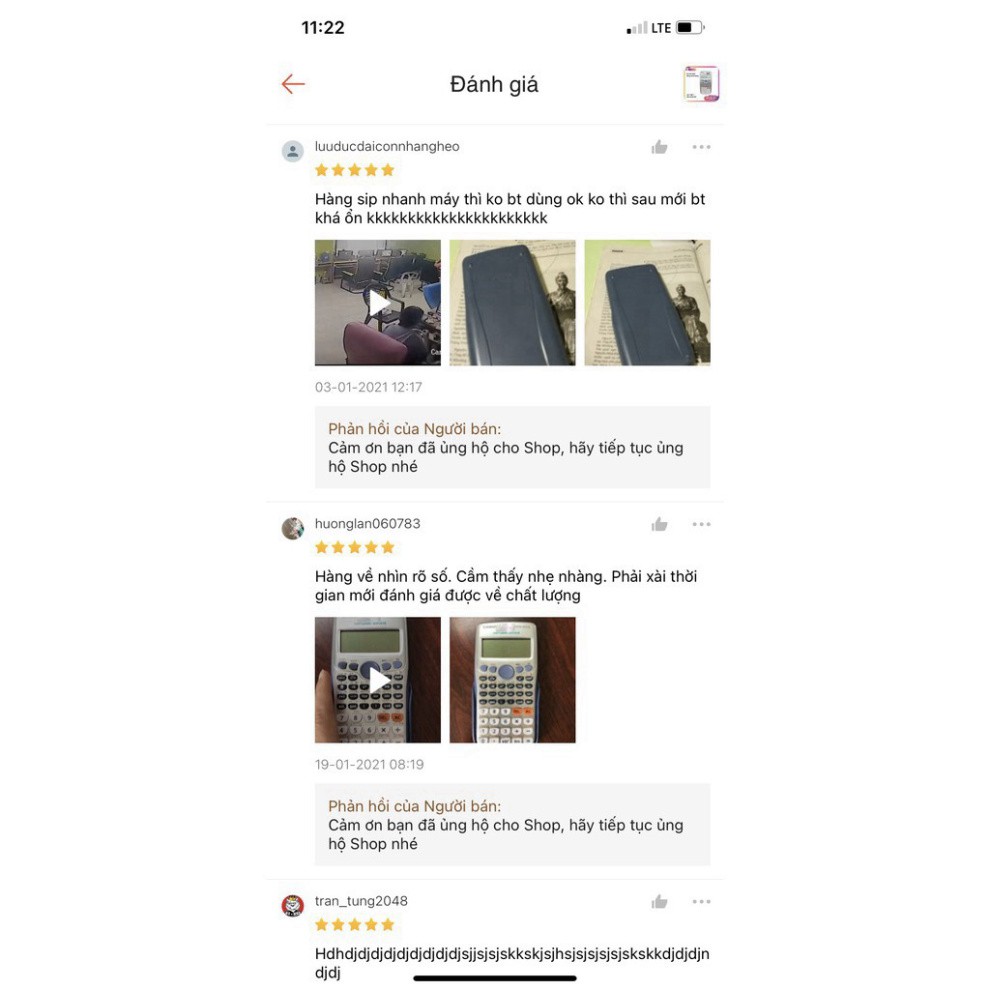Open luuducdaiconnhangheo user profile name
Image resolution: width=990 pixels, height=990 pixels.
387,146
